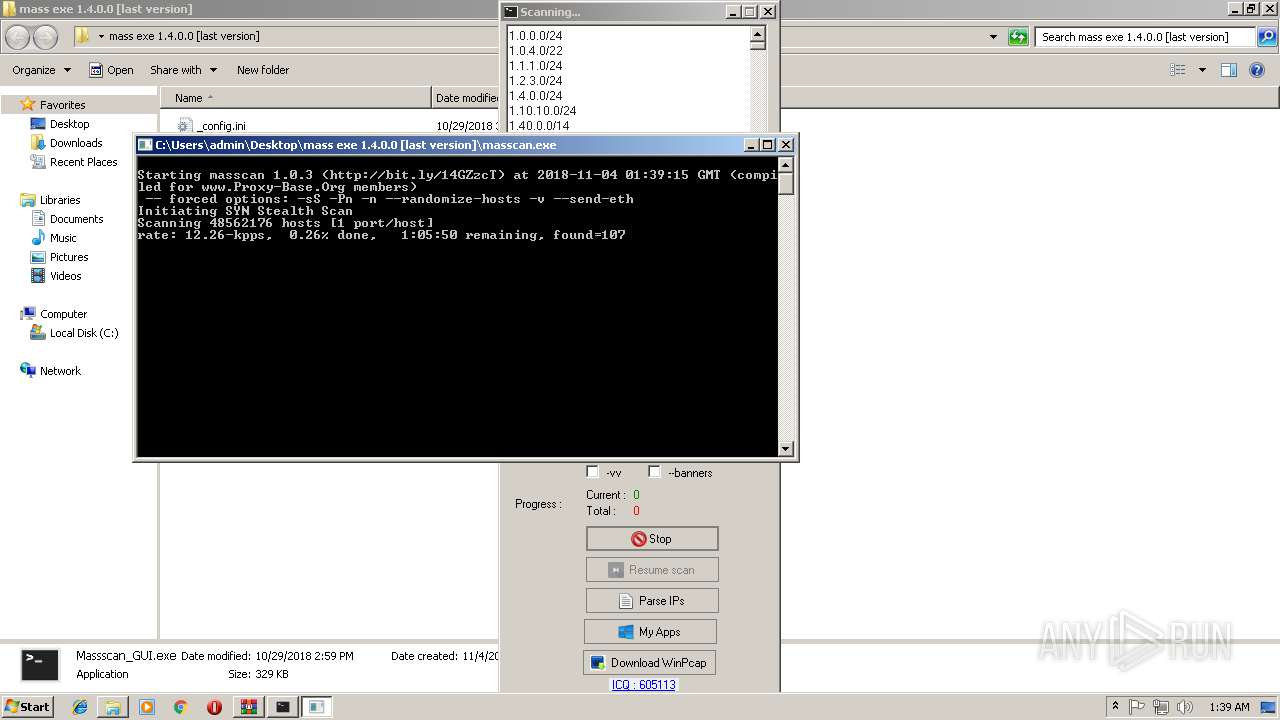
Task: Open Local Disk (C:)
Action: click(84, 333)
